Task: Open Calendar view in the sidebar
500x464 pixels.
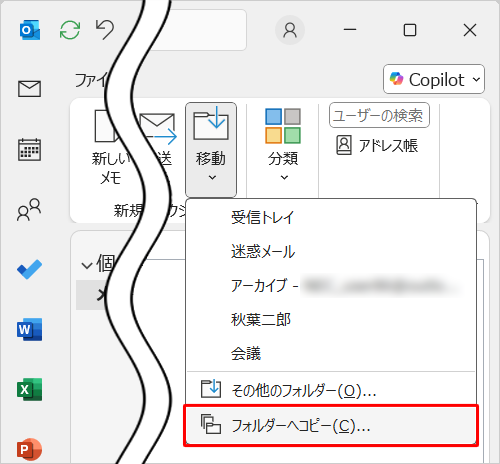Action: (x=29, y=149)
